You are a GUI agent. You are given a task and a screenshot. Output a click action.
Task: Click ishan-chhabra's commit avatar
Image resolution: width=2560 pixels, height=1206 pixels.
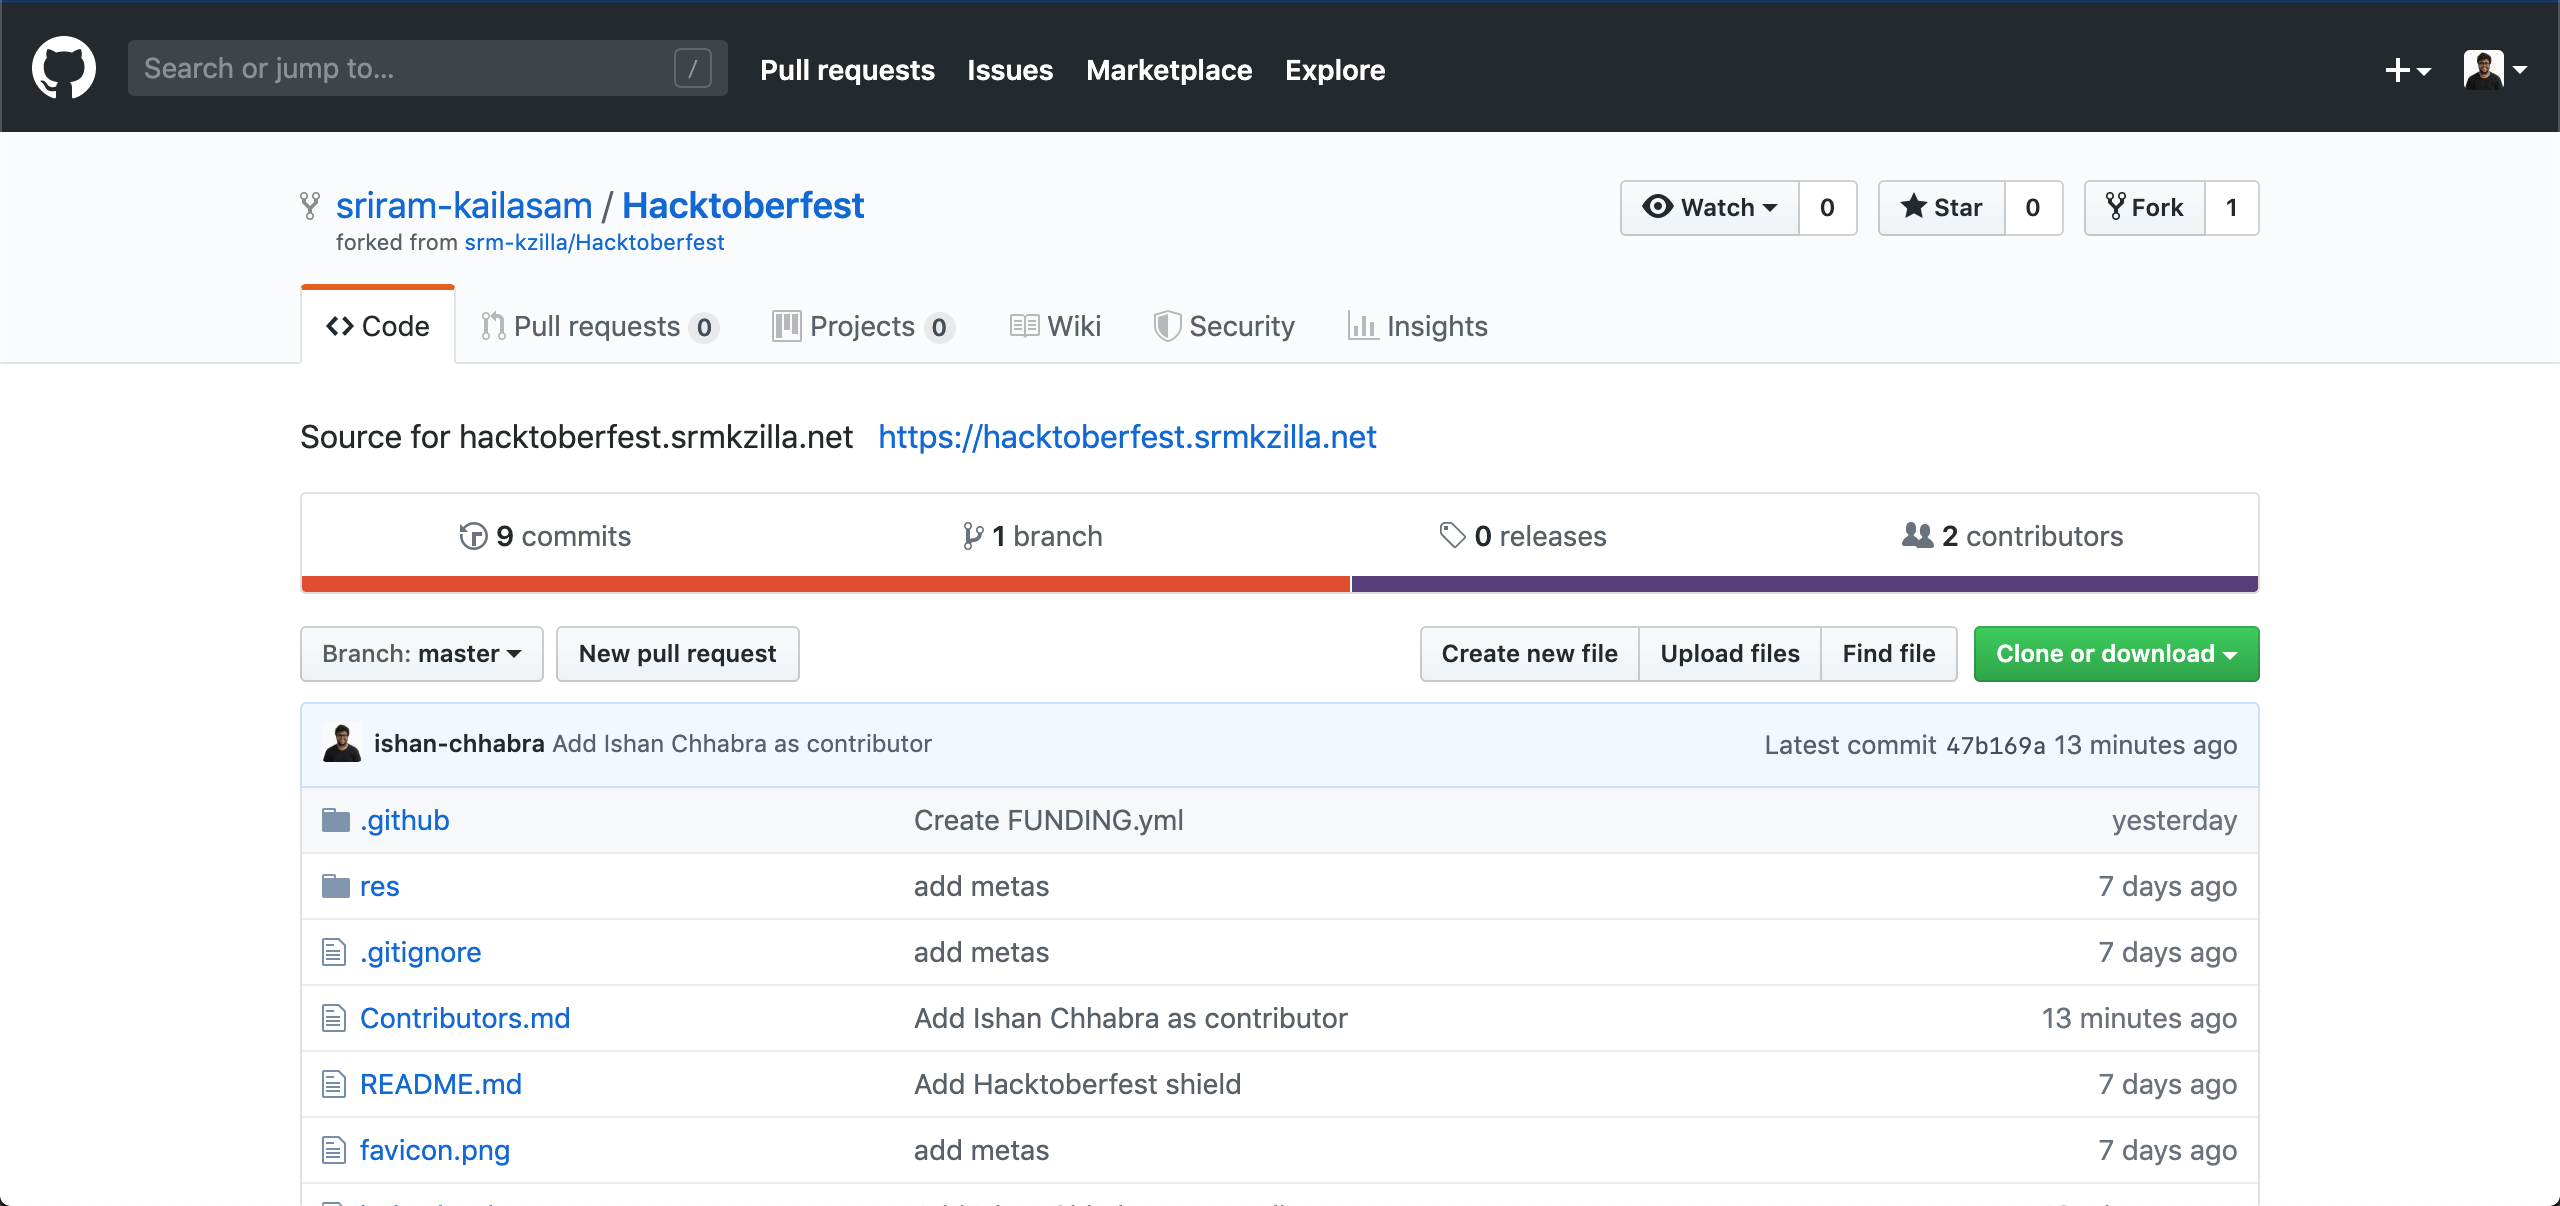(x=342, y=744)
